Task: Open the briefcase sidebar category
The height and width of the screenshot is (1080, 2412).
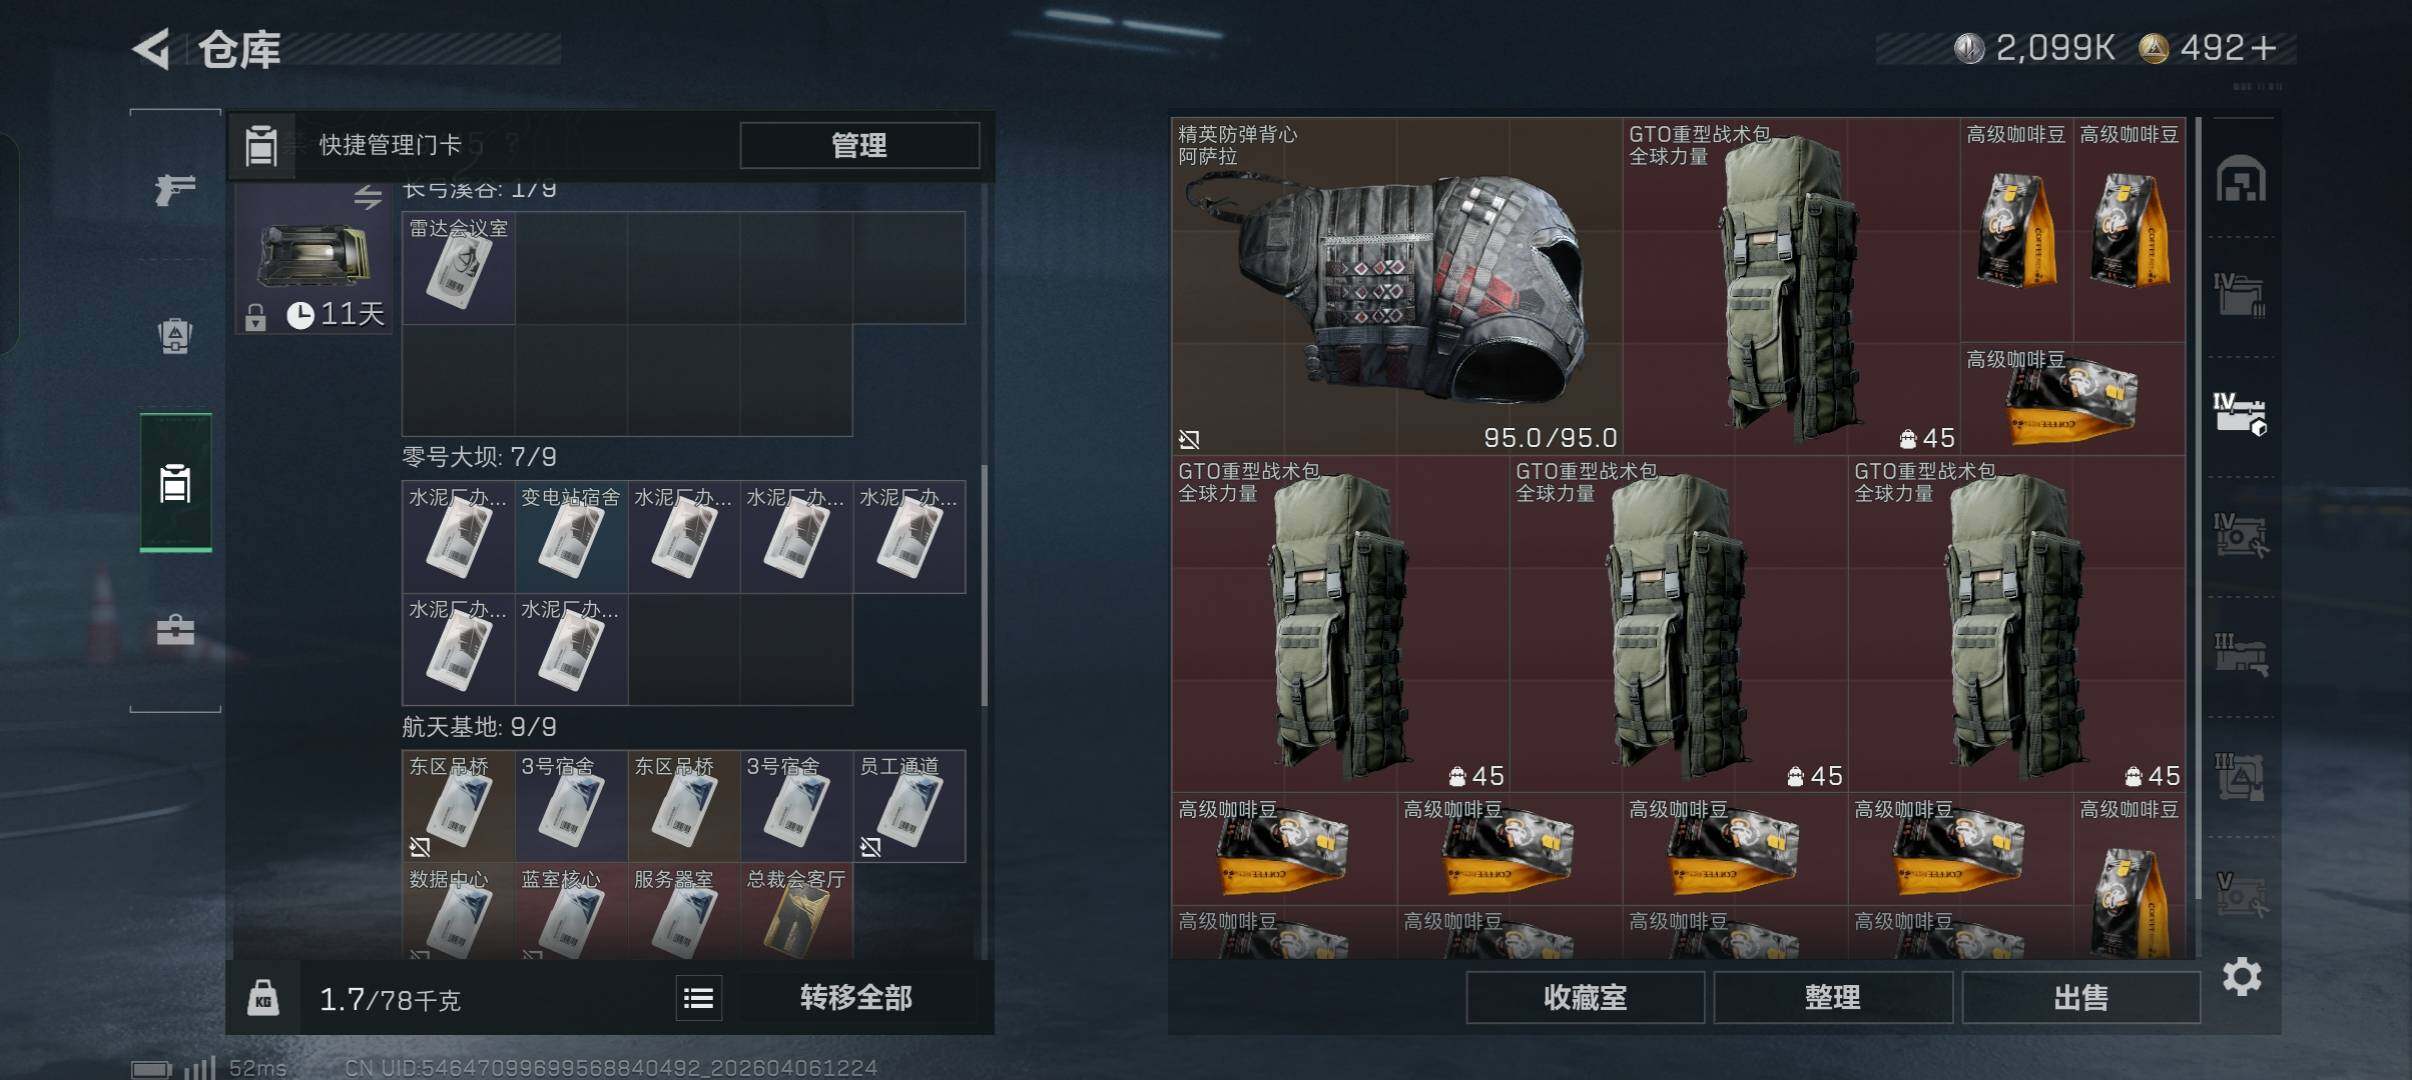Action: point(175,629)
